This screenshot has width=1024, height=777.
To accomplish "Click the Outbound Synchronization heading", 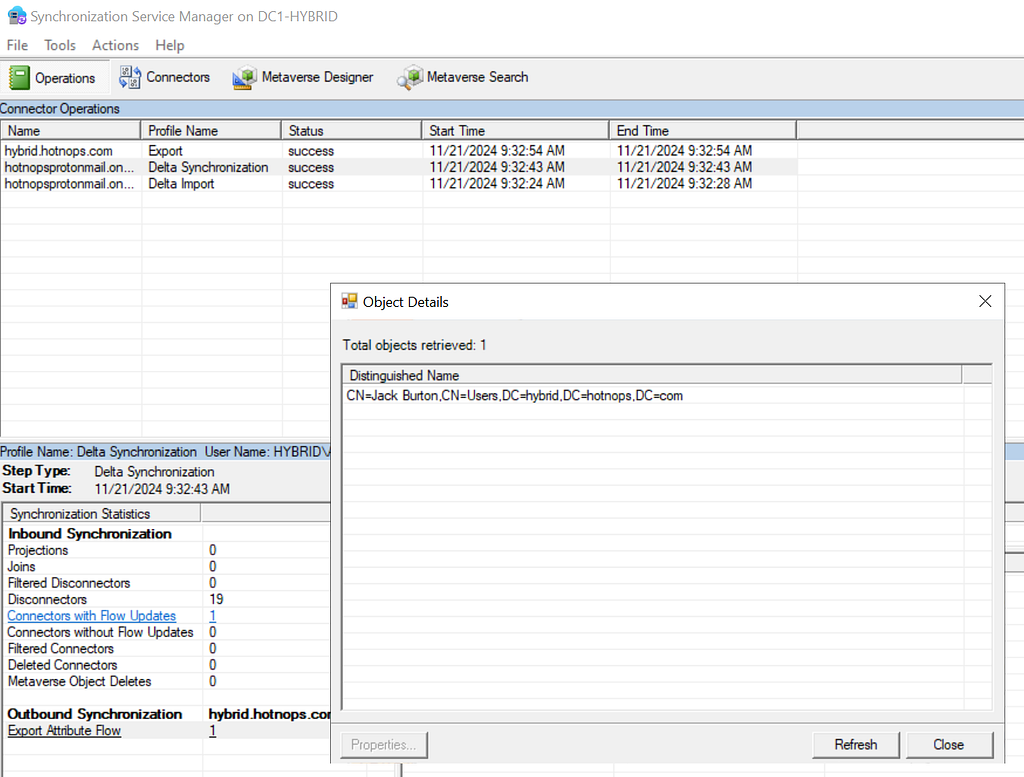I will click(95, 714).
